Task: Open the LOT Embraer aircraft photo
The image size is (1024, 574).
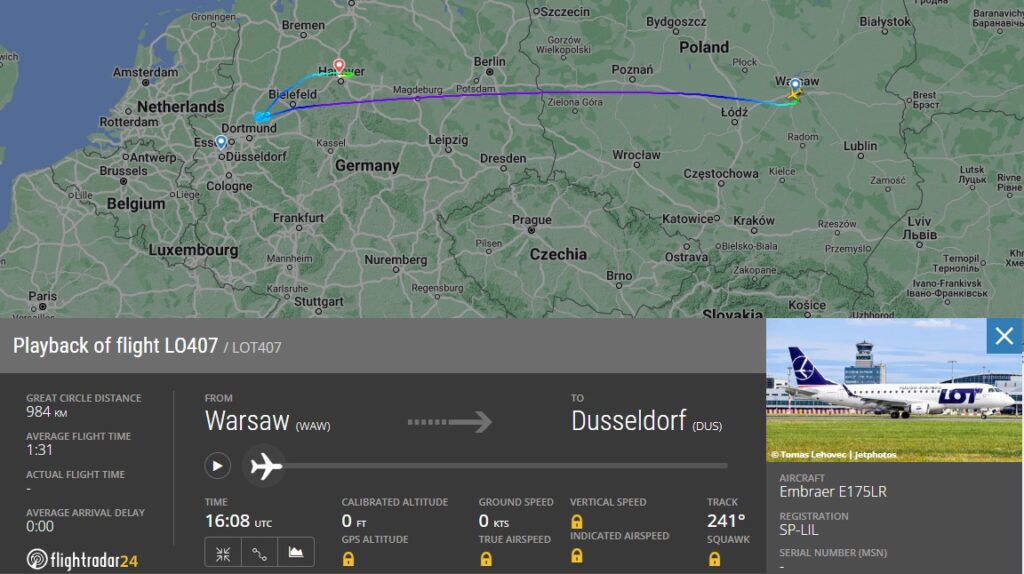Action: tap(894, 390)
